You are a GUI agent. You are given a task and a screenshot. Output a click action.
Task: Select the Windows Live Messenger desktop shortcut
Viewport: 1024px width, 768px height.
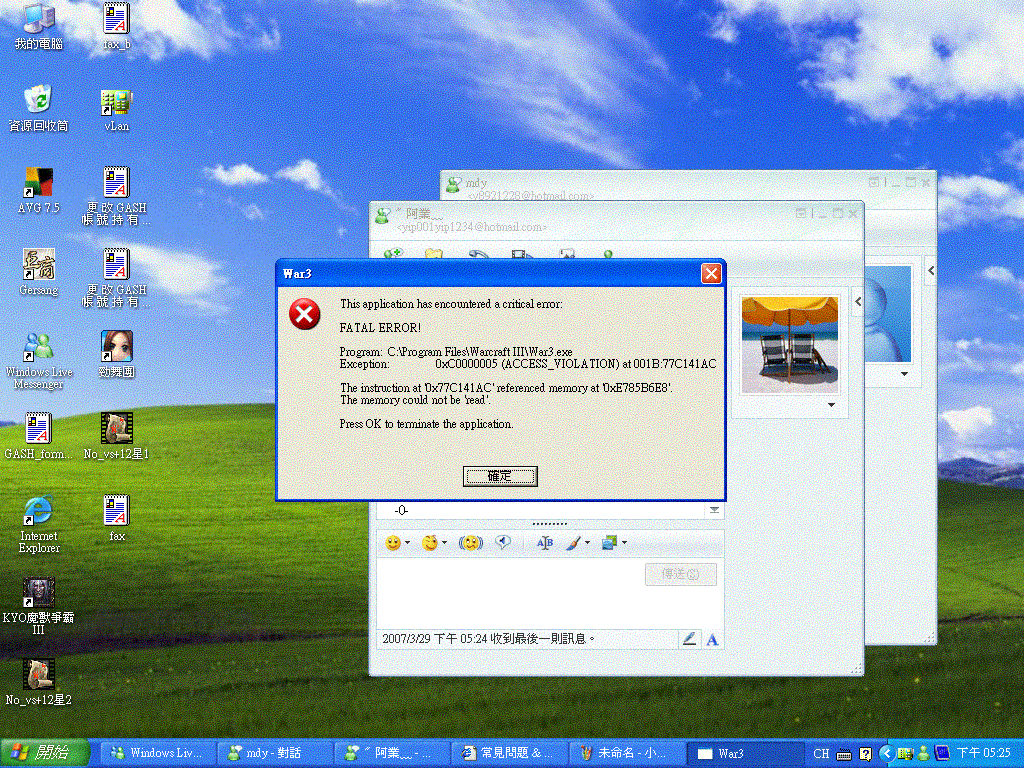click(39, 360)
